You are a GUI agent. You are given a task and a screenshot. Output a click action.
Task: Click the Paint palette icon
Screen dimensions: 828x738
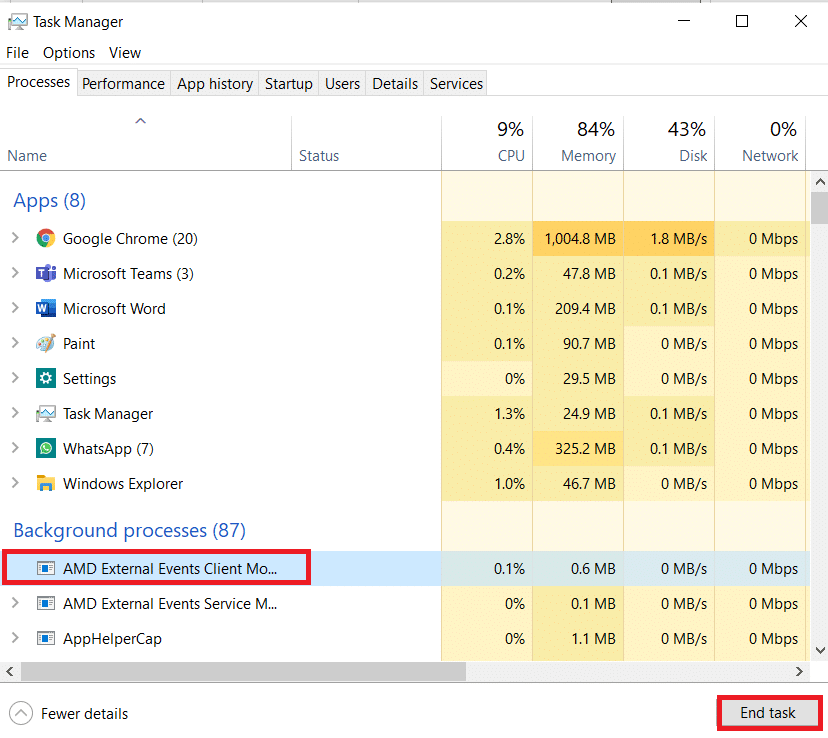(x=46, y=344)
